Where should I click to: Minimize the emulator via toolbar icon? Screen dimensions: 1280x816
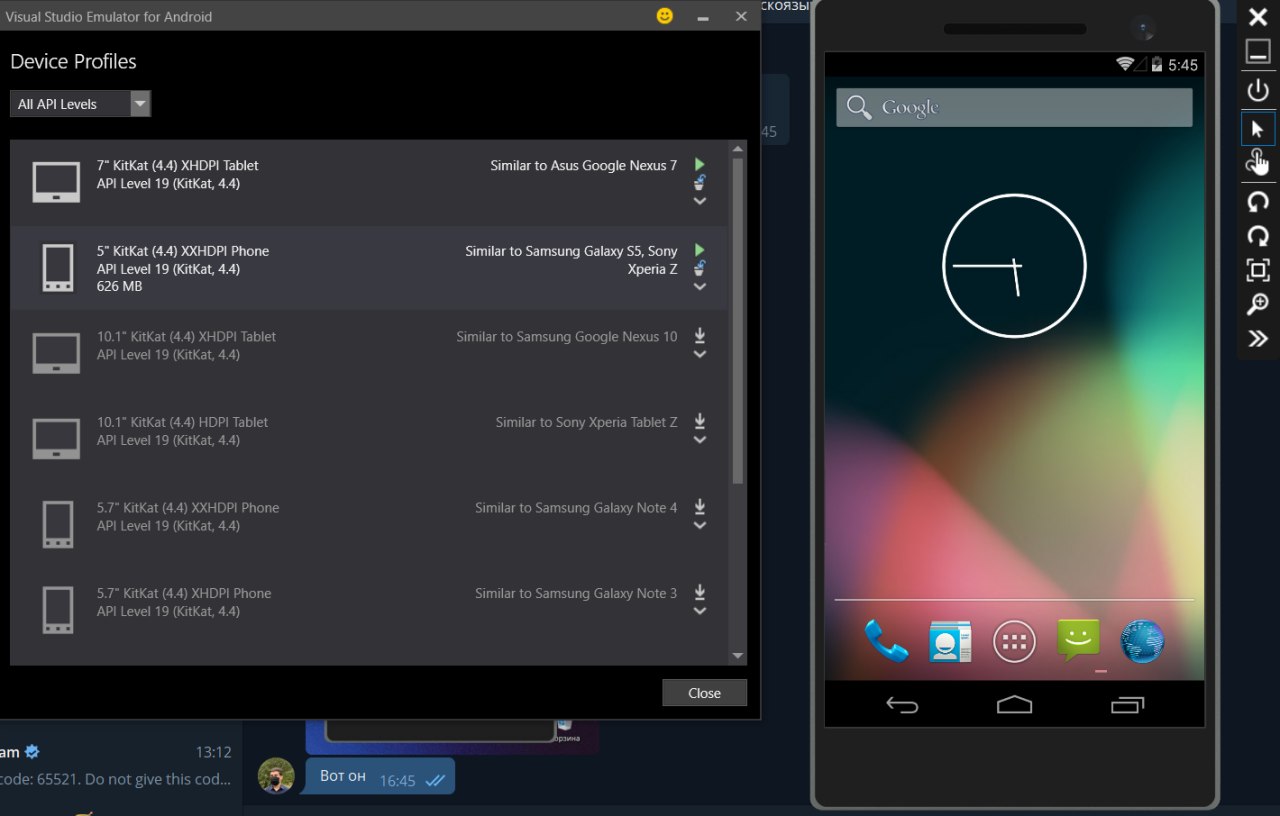1258,52
